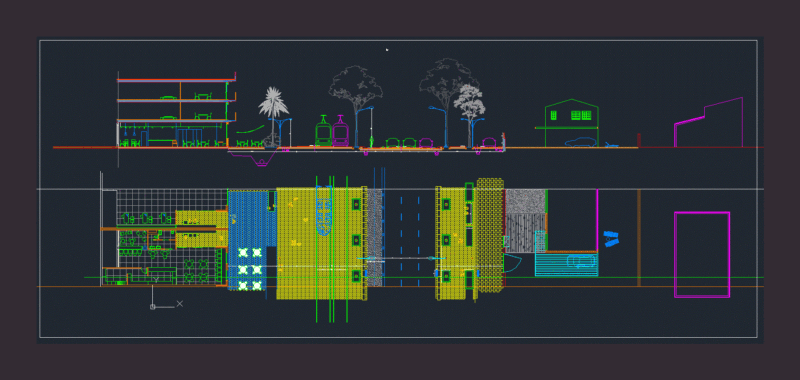The image size is (800, 380).
Task: Select the magenta vertical line in plan view
Action: point(597,220)
